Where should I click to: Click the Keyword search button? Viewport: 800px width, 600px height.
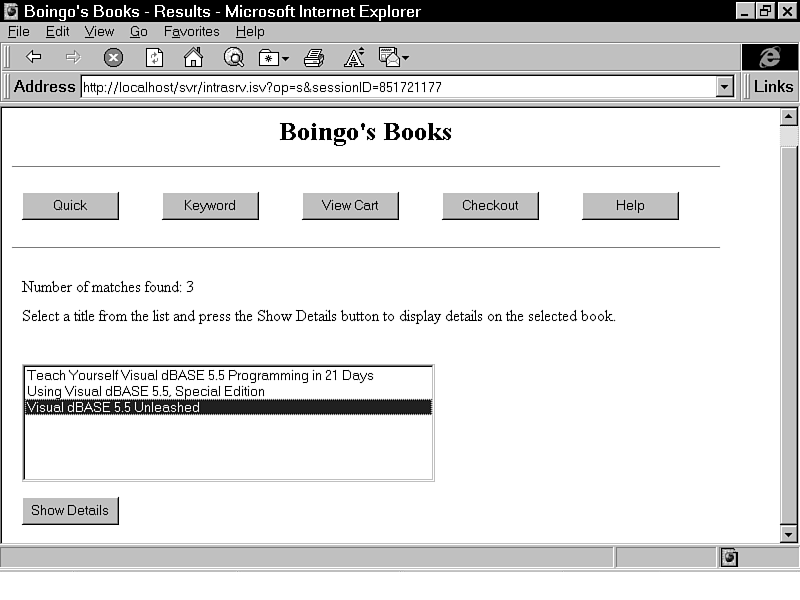tap(210, 206)
